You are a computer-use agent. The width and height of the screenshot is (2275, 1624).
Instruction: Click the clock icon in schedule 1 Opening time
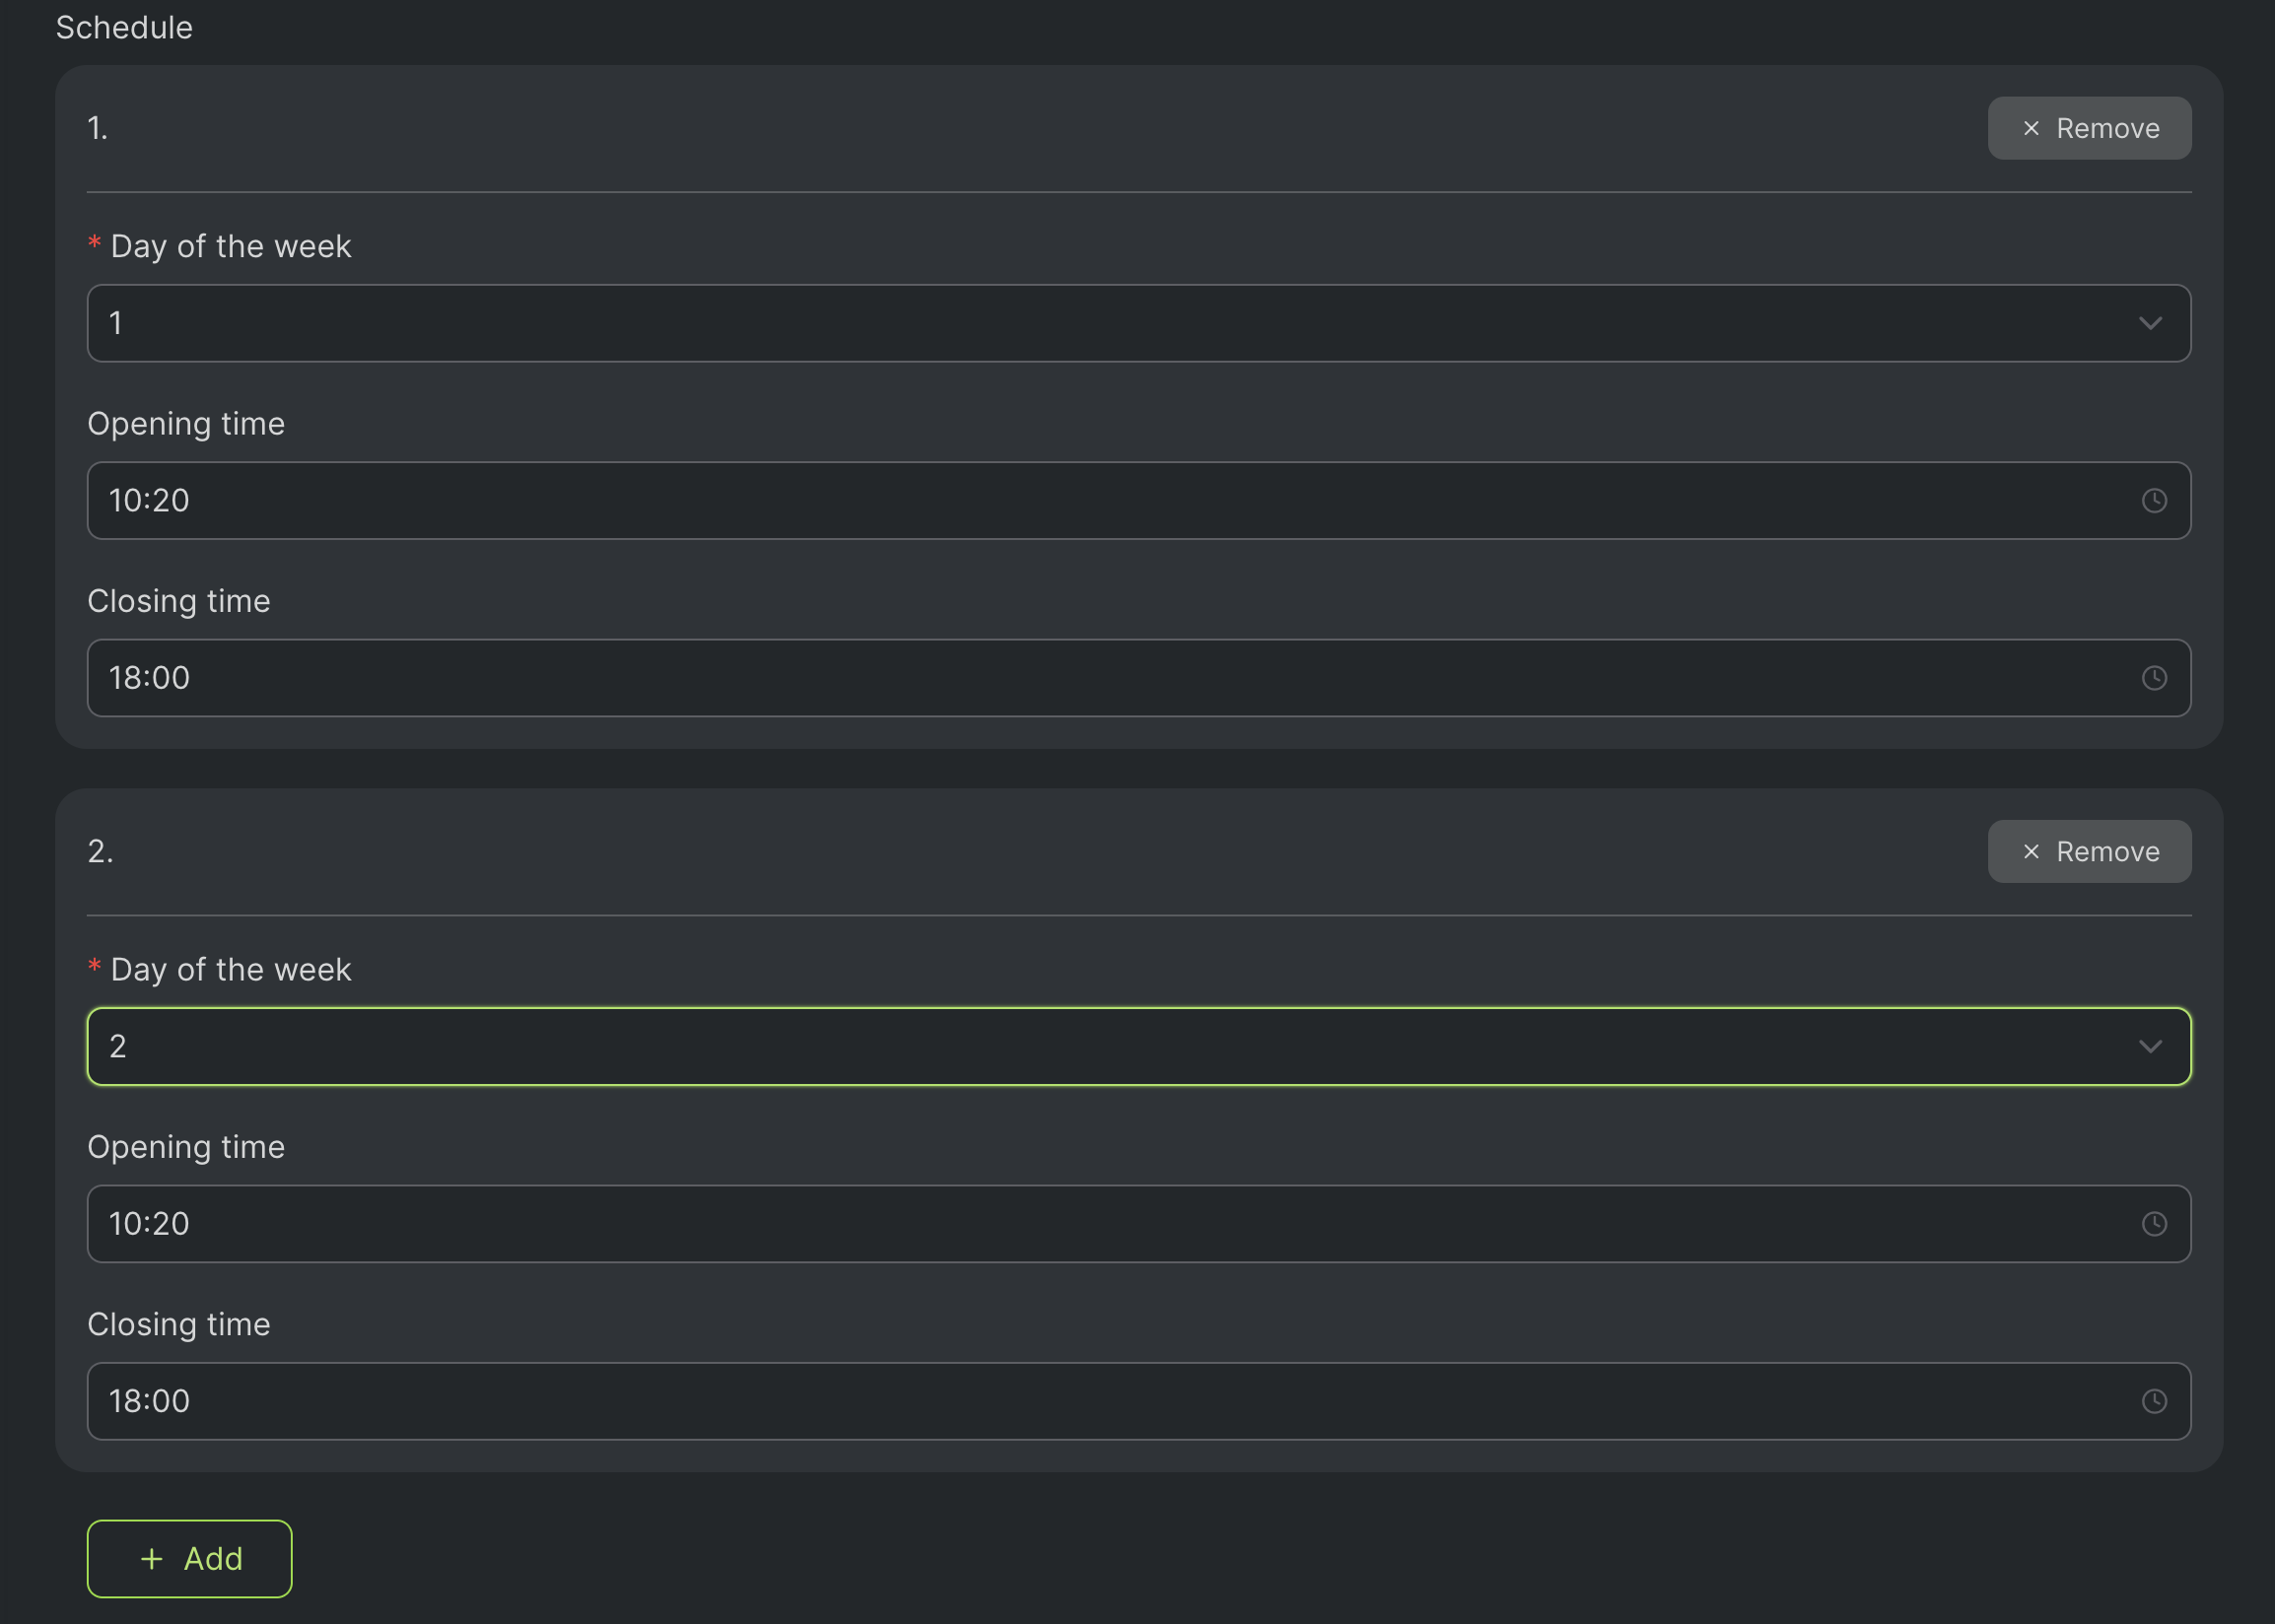[x=2154, y=501]
